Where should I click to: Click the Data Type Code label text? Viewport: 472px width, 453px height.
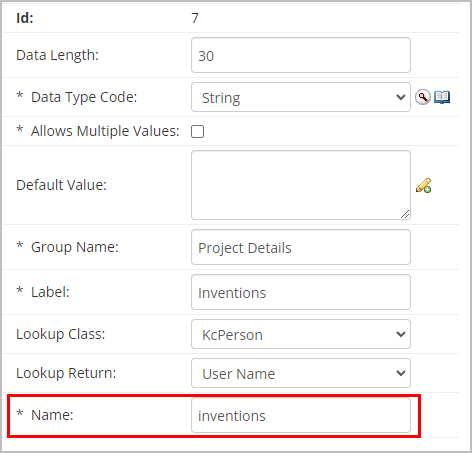(x=84, y=97)
